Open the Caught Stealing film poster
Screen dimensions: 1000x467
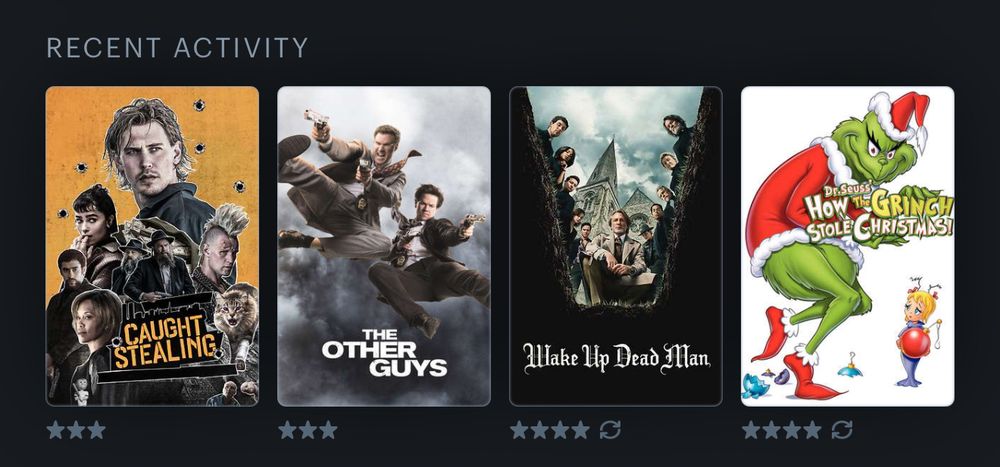(x=152, y=246)
